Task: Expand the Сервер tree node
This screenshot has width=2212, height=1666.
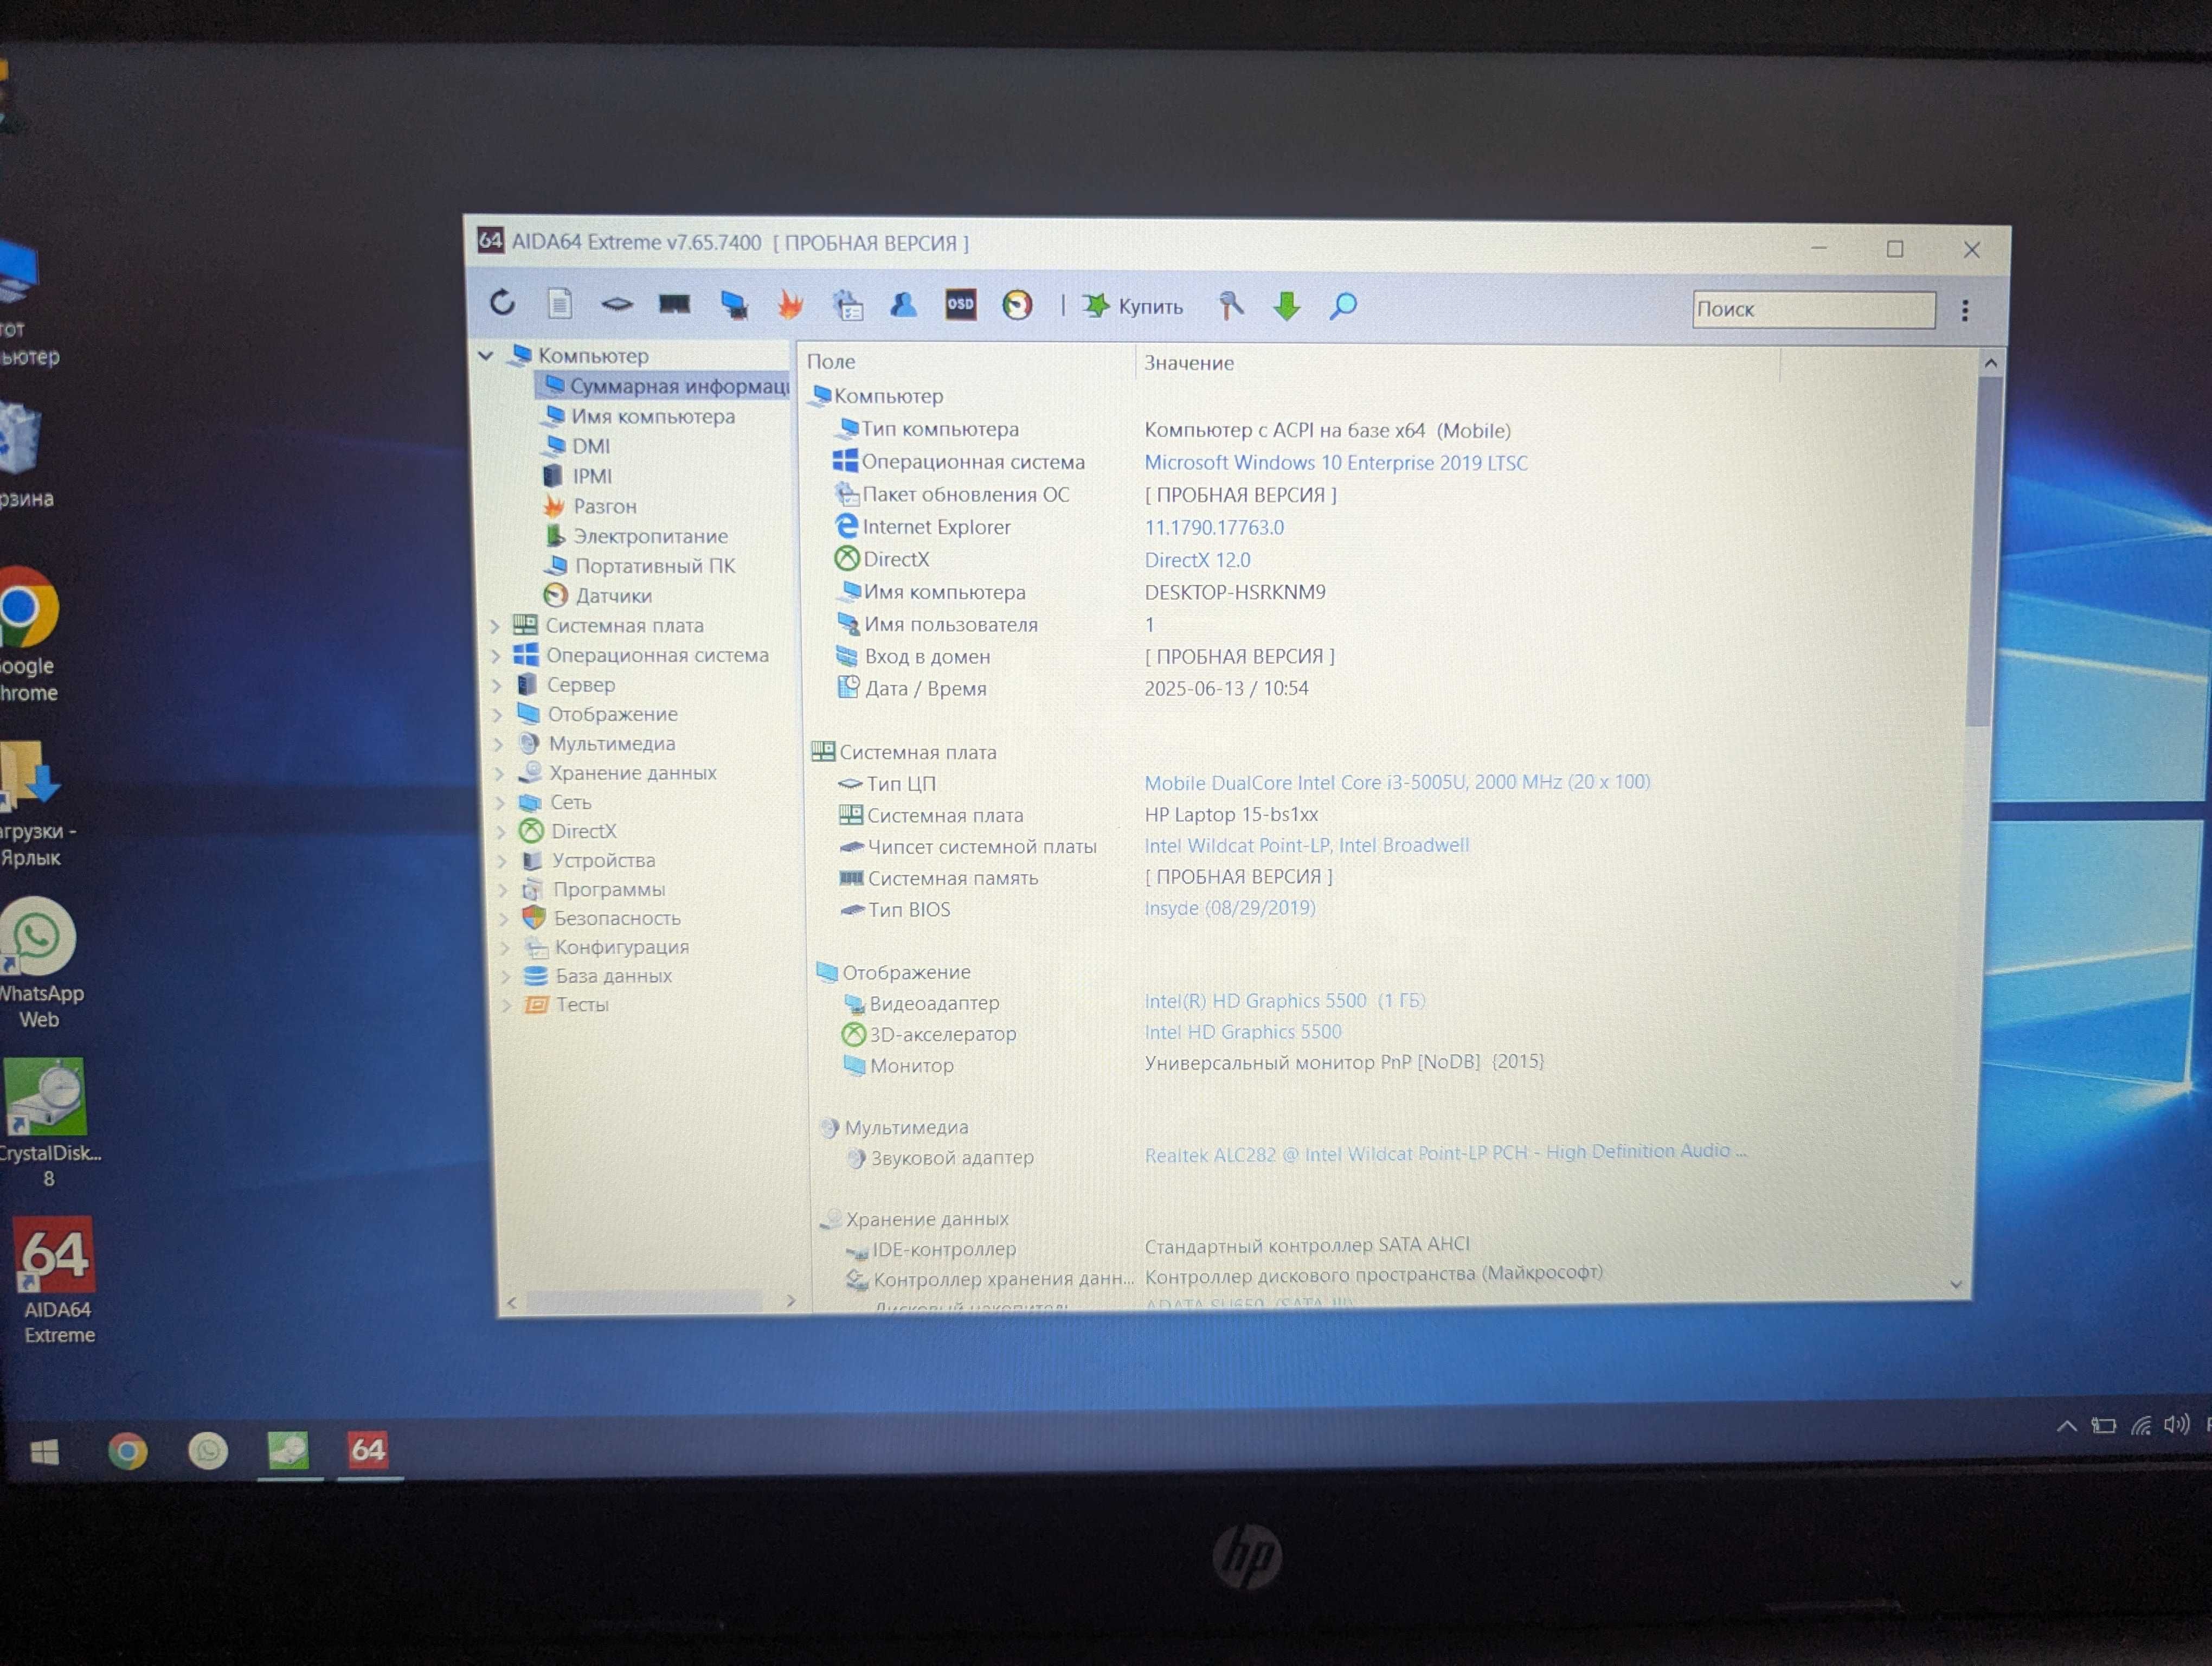Action: pos(498,685)
